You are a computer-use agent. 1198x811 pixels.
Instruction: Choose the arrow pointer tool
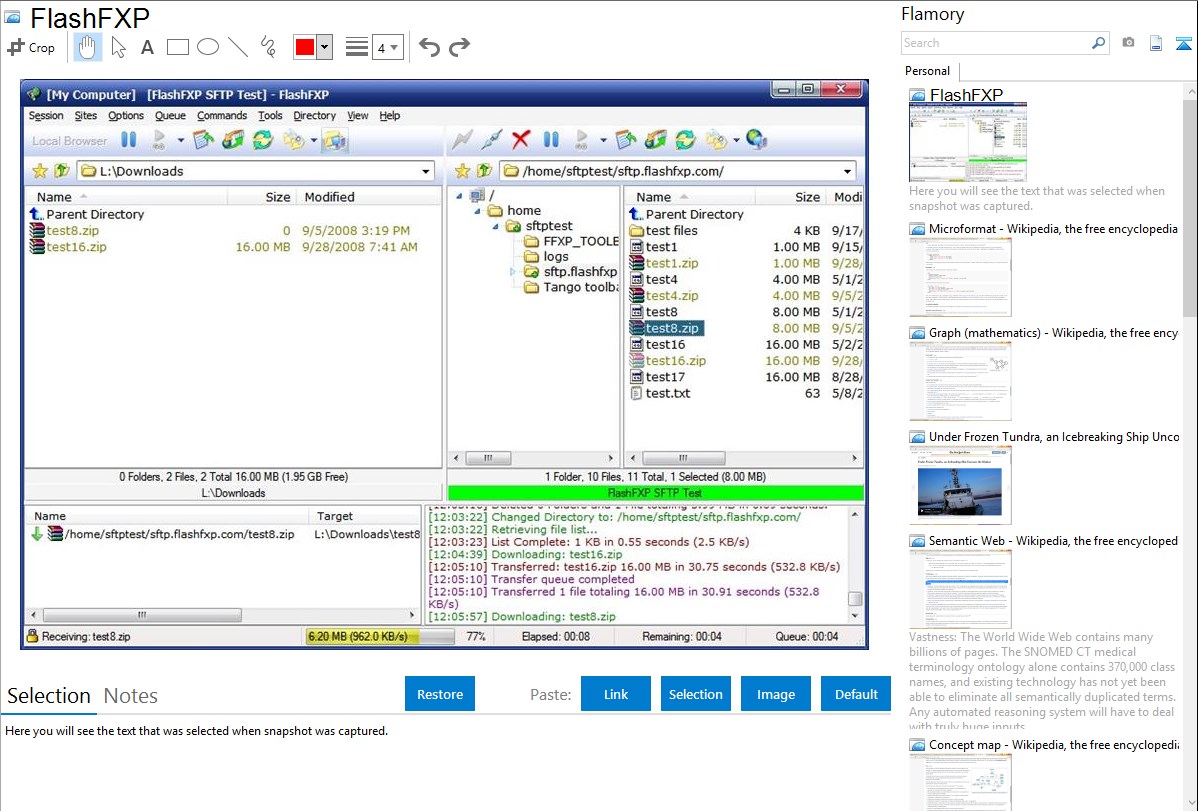point(118,47)
